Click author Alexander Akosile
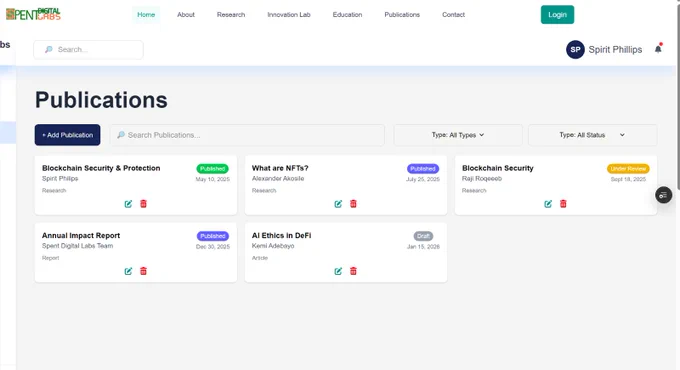 pyautogui.click(x=278, y=179)
